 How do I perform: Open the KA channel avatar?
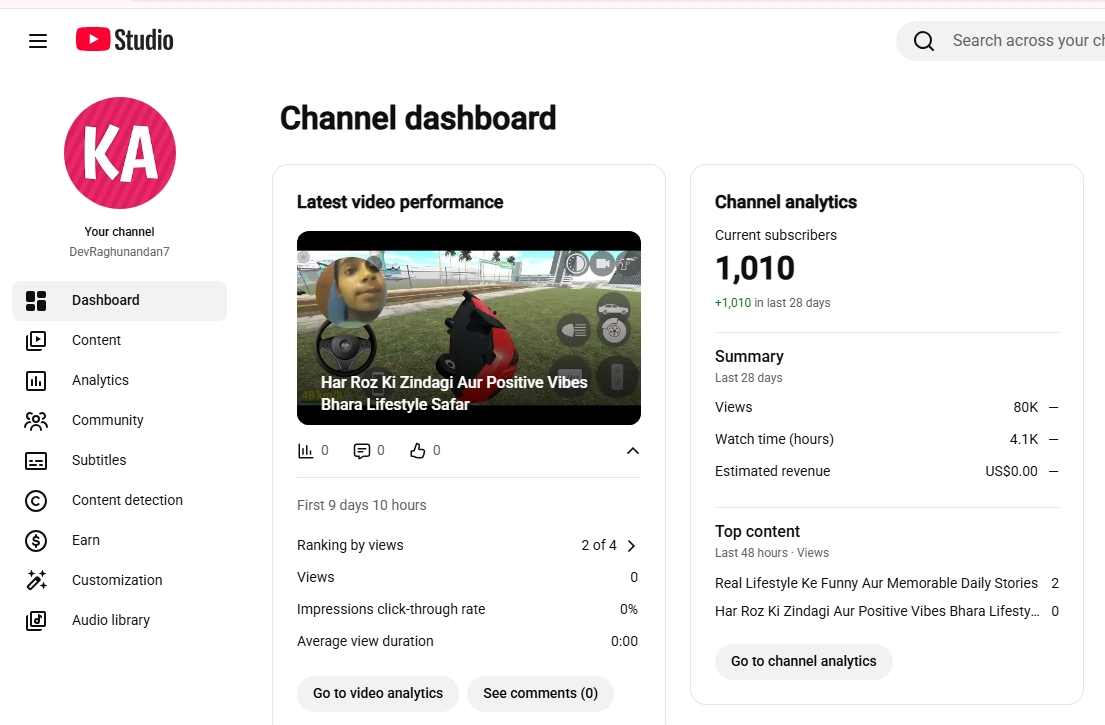pos(120,153)
